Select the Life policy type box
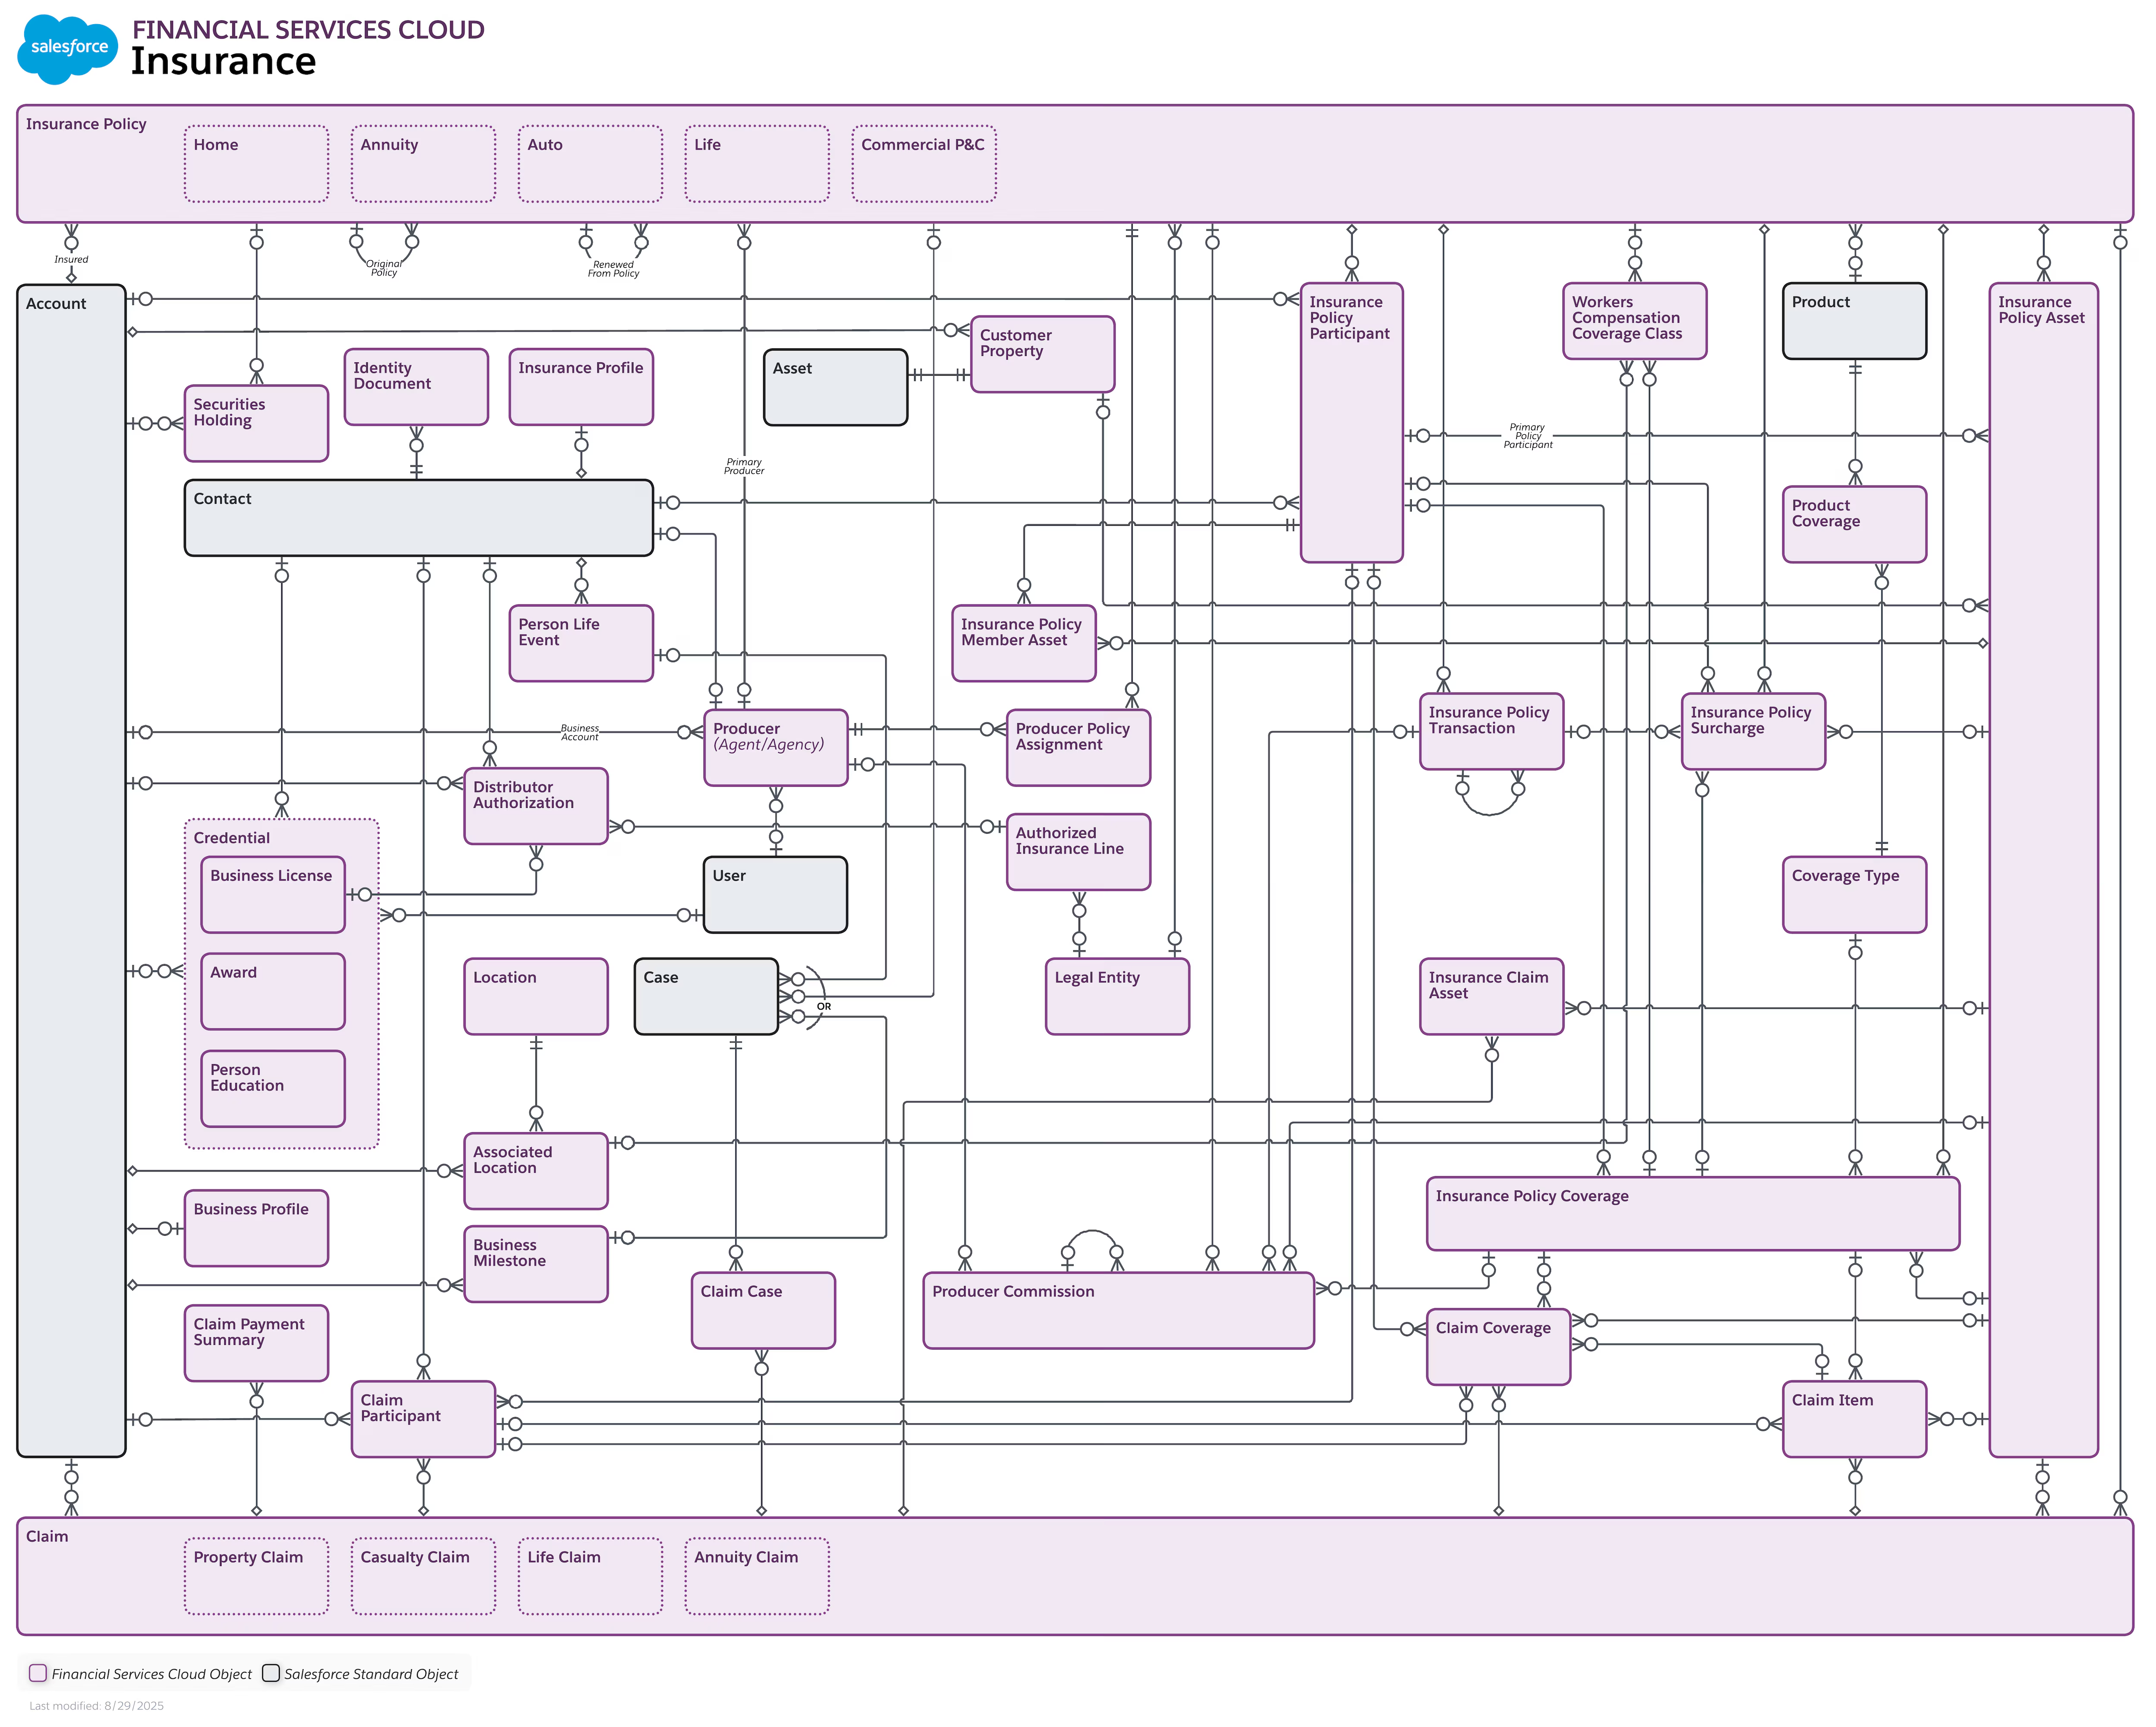2156x1727 pixels. (x=757, y=164)
